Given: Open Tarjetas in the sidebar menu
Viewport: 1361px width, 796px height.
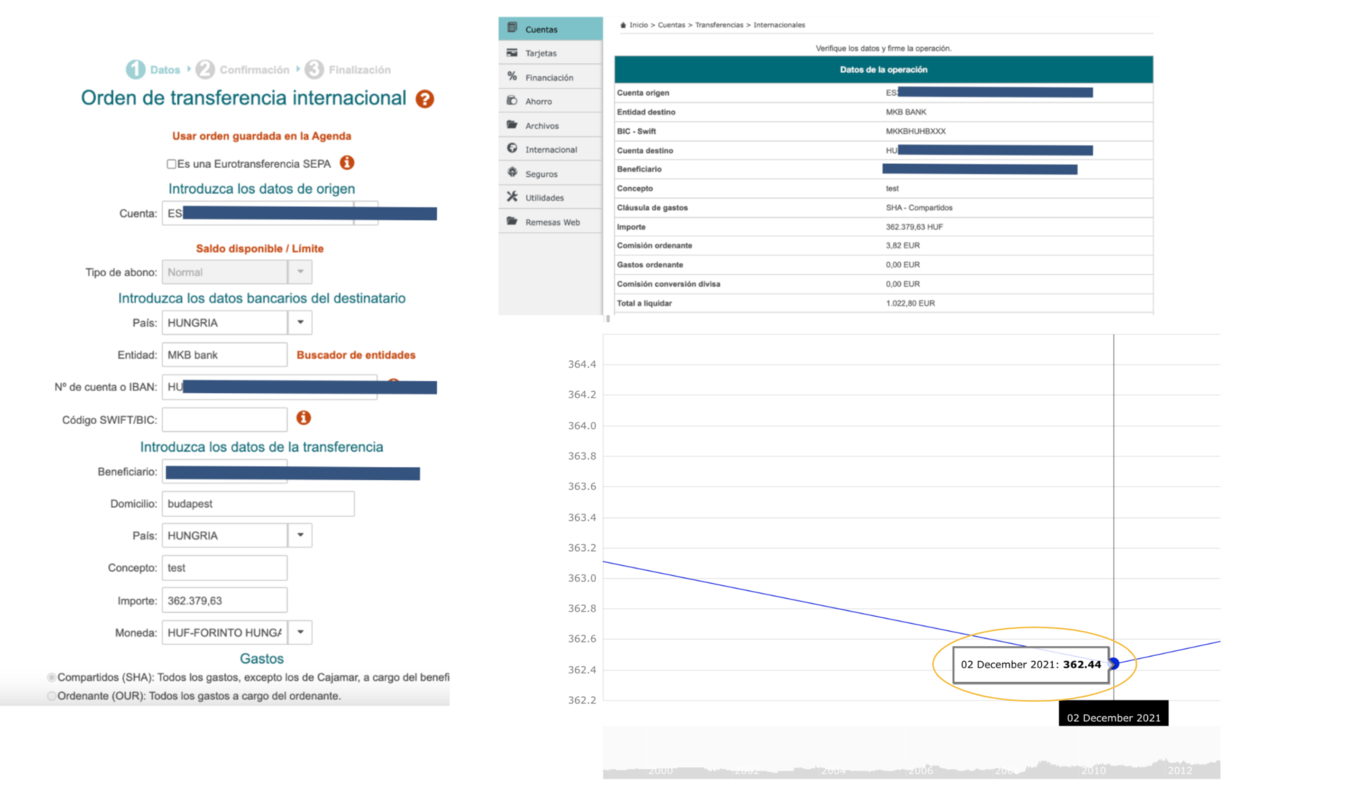Looking at the screenshot, I should point(541,53).
